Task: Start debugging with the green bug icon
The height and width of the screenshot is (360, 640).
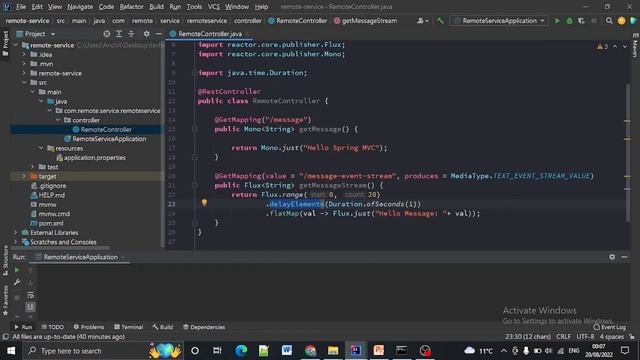Action: [569, 20]
